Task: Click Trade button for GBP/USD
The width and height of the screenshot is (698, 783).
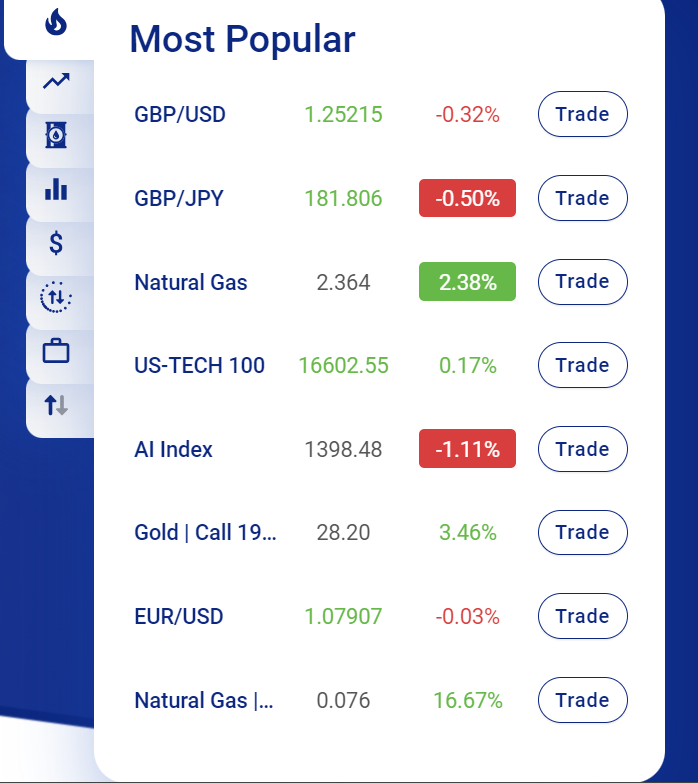Action: [x=582, y=114]
